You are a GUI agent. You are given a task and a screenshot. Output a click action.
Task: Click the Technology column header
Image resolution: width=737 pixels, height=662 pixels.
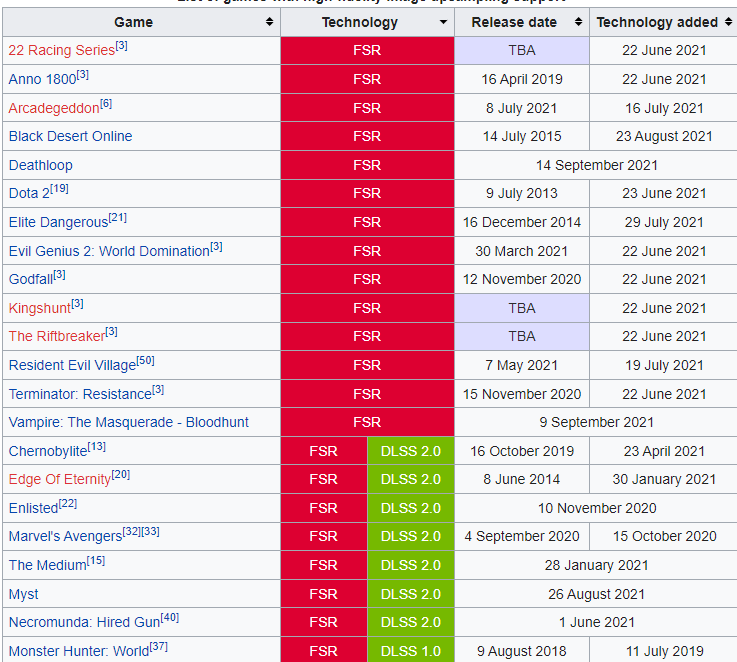pyautogui.click(x=368, y=22)
